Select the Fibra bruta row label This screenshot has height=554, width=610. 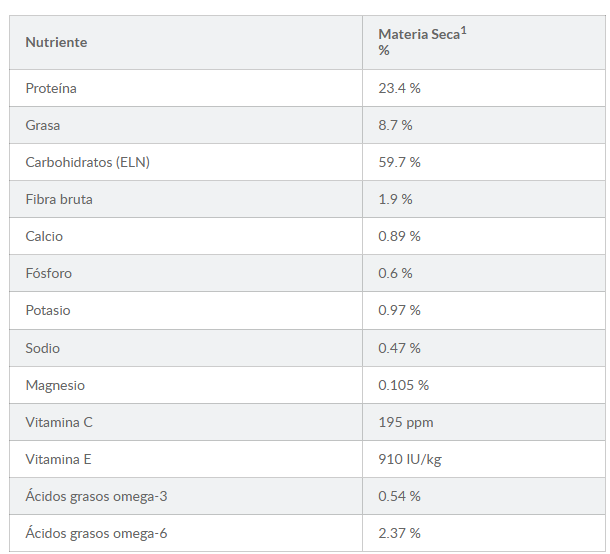59,199
